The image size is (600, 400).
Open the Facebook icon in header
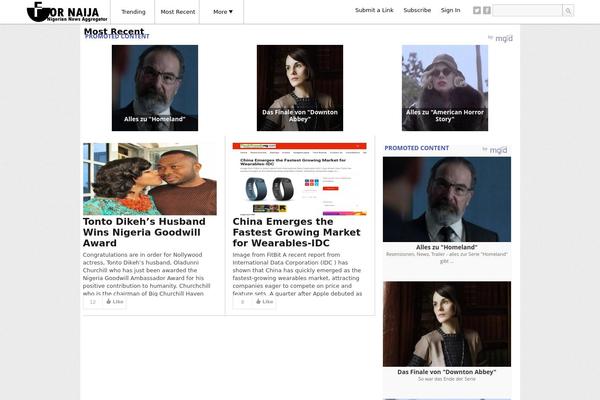[x=487, y=10]
